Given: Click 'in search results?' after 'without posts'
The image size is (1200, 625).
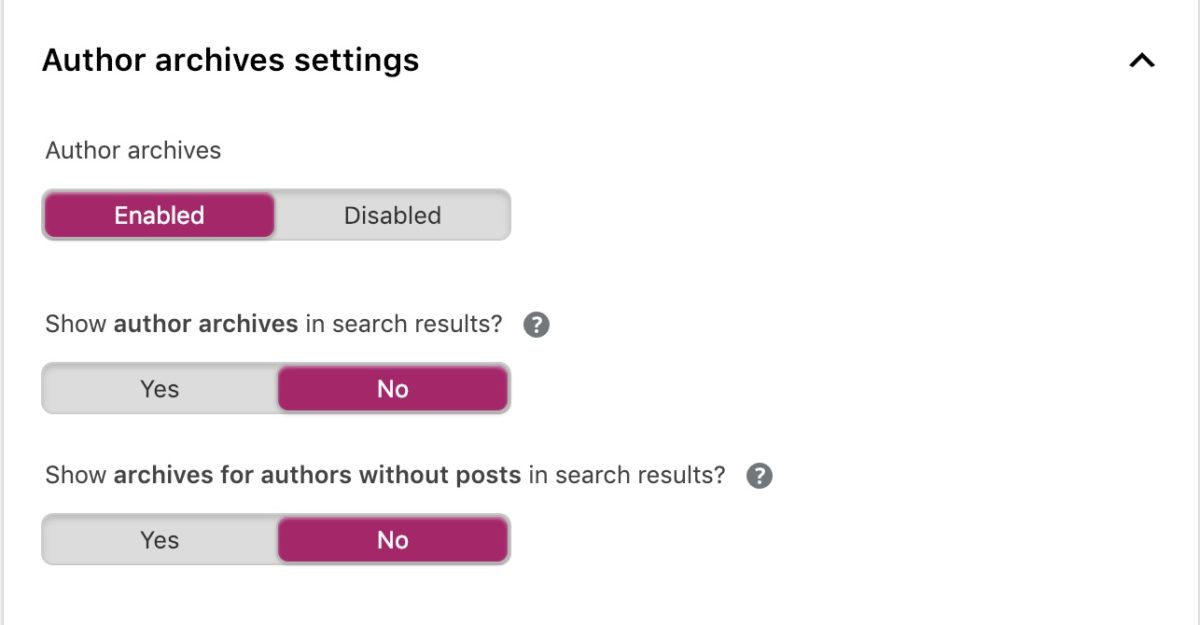Looking at the screenshot, I should click(x=627, y=475).
